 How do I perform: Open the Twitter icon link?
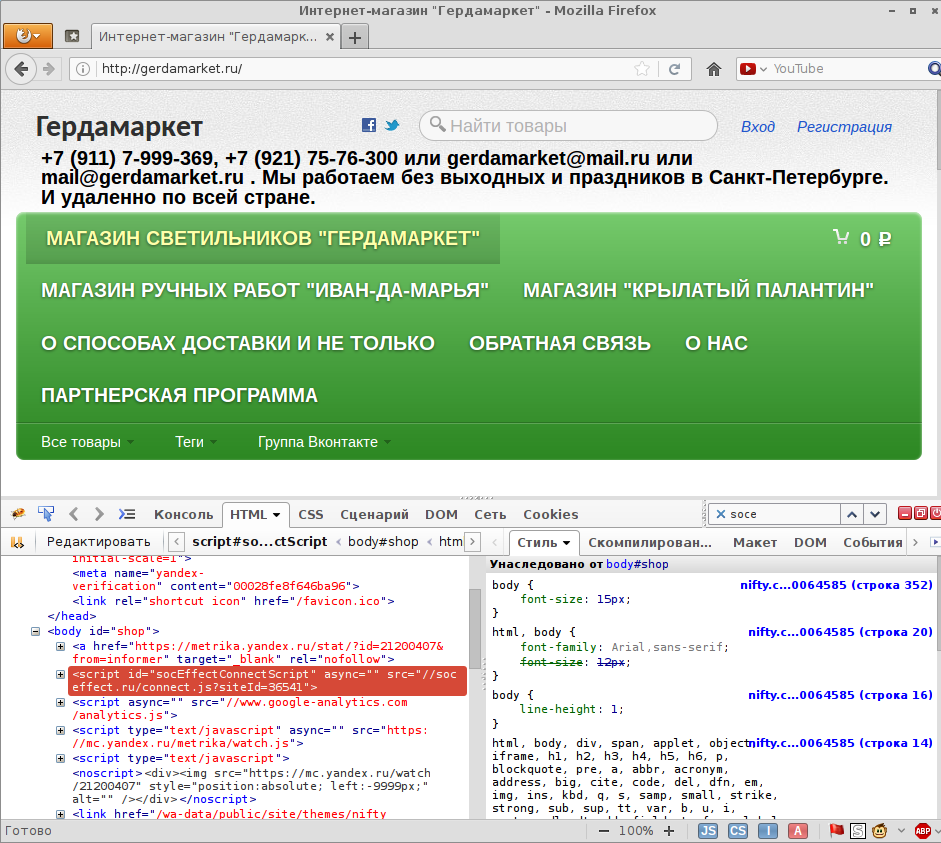[392, 126]
